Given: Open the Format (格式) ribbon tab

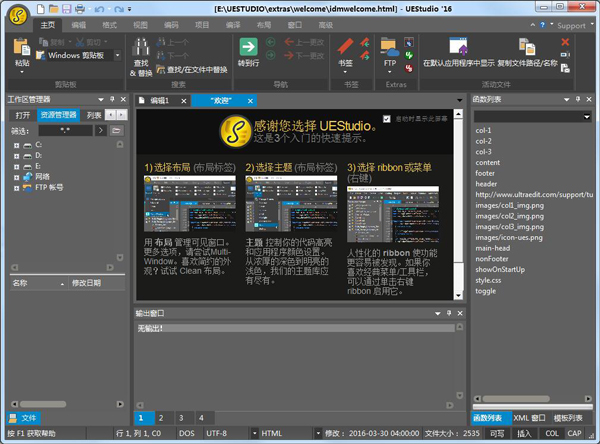Looking at the screenshot, I should point(109,25).
